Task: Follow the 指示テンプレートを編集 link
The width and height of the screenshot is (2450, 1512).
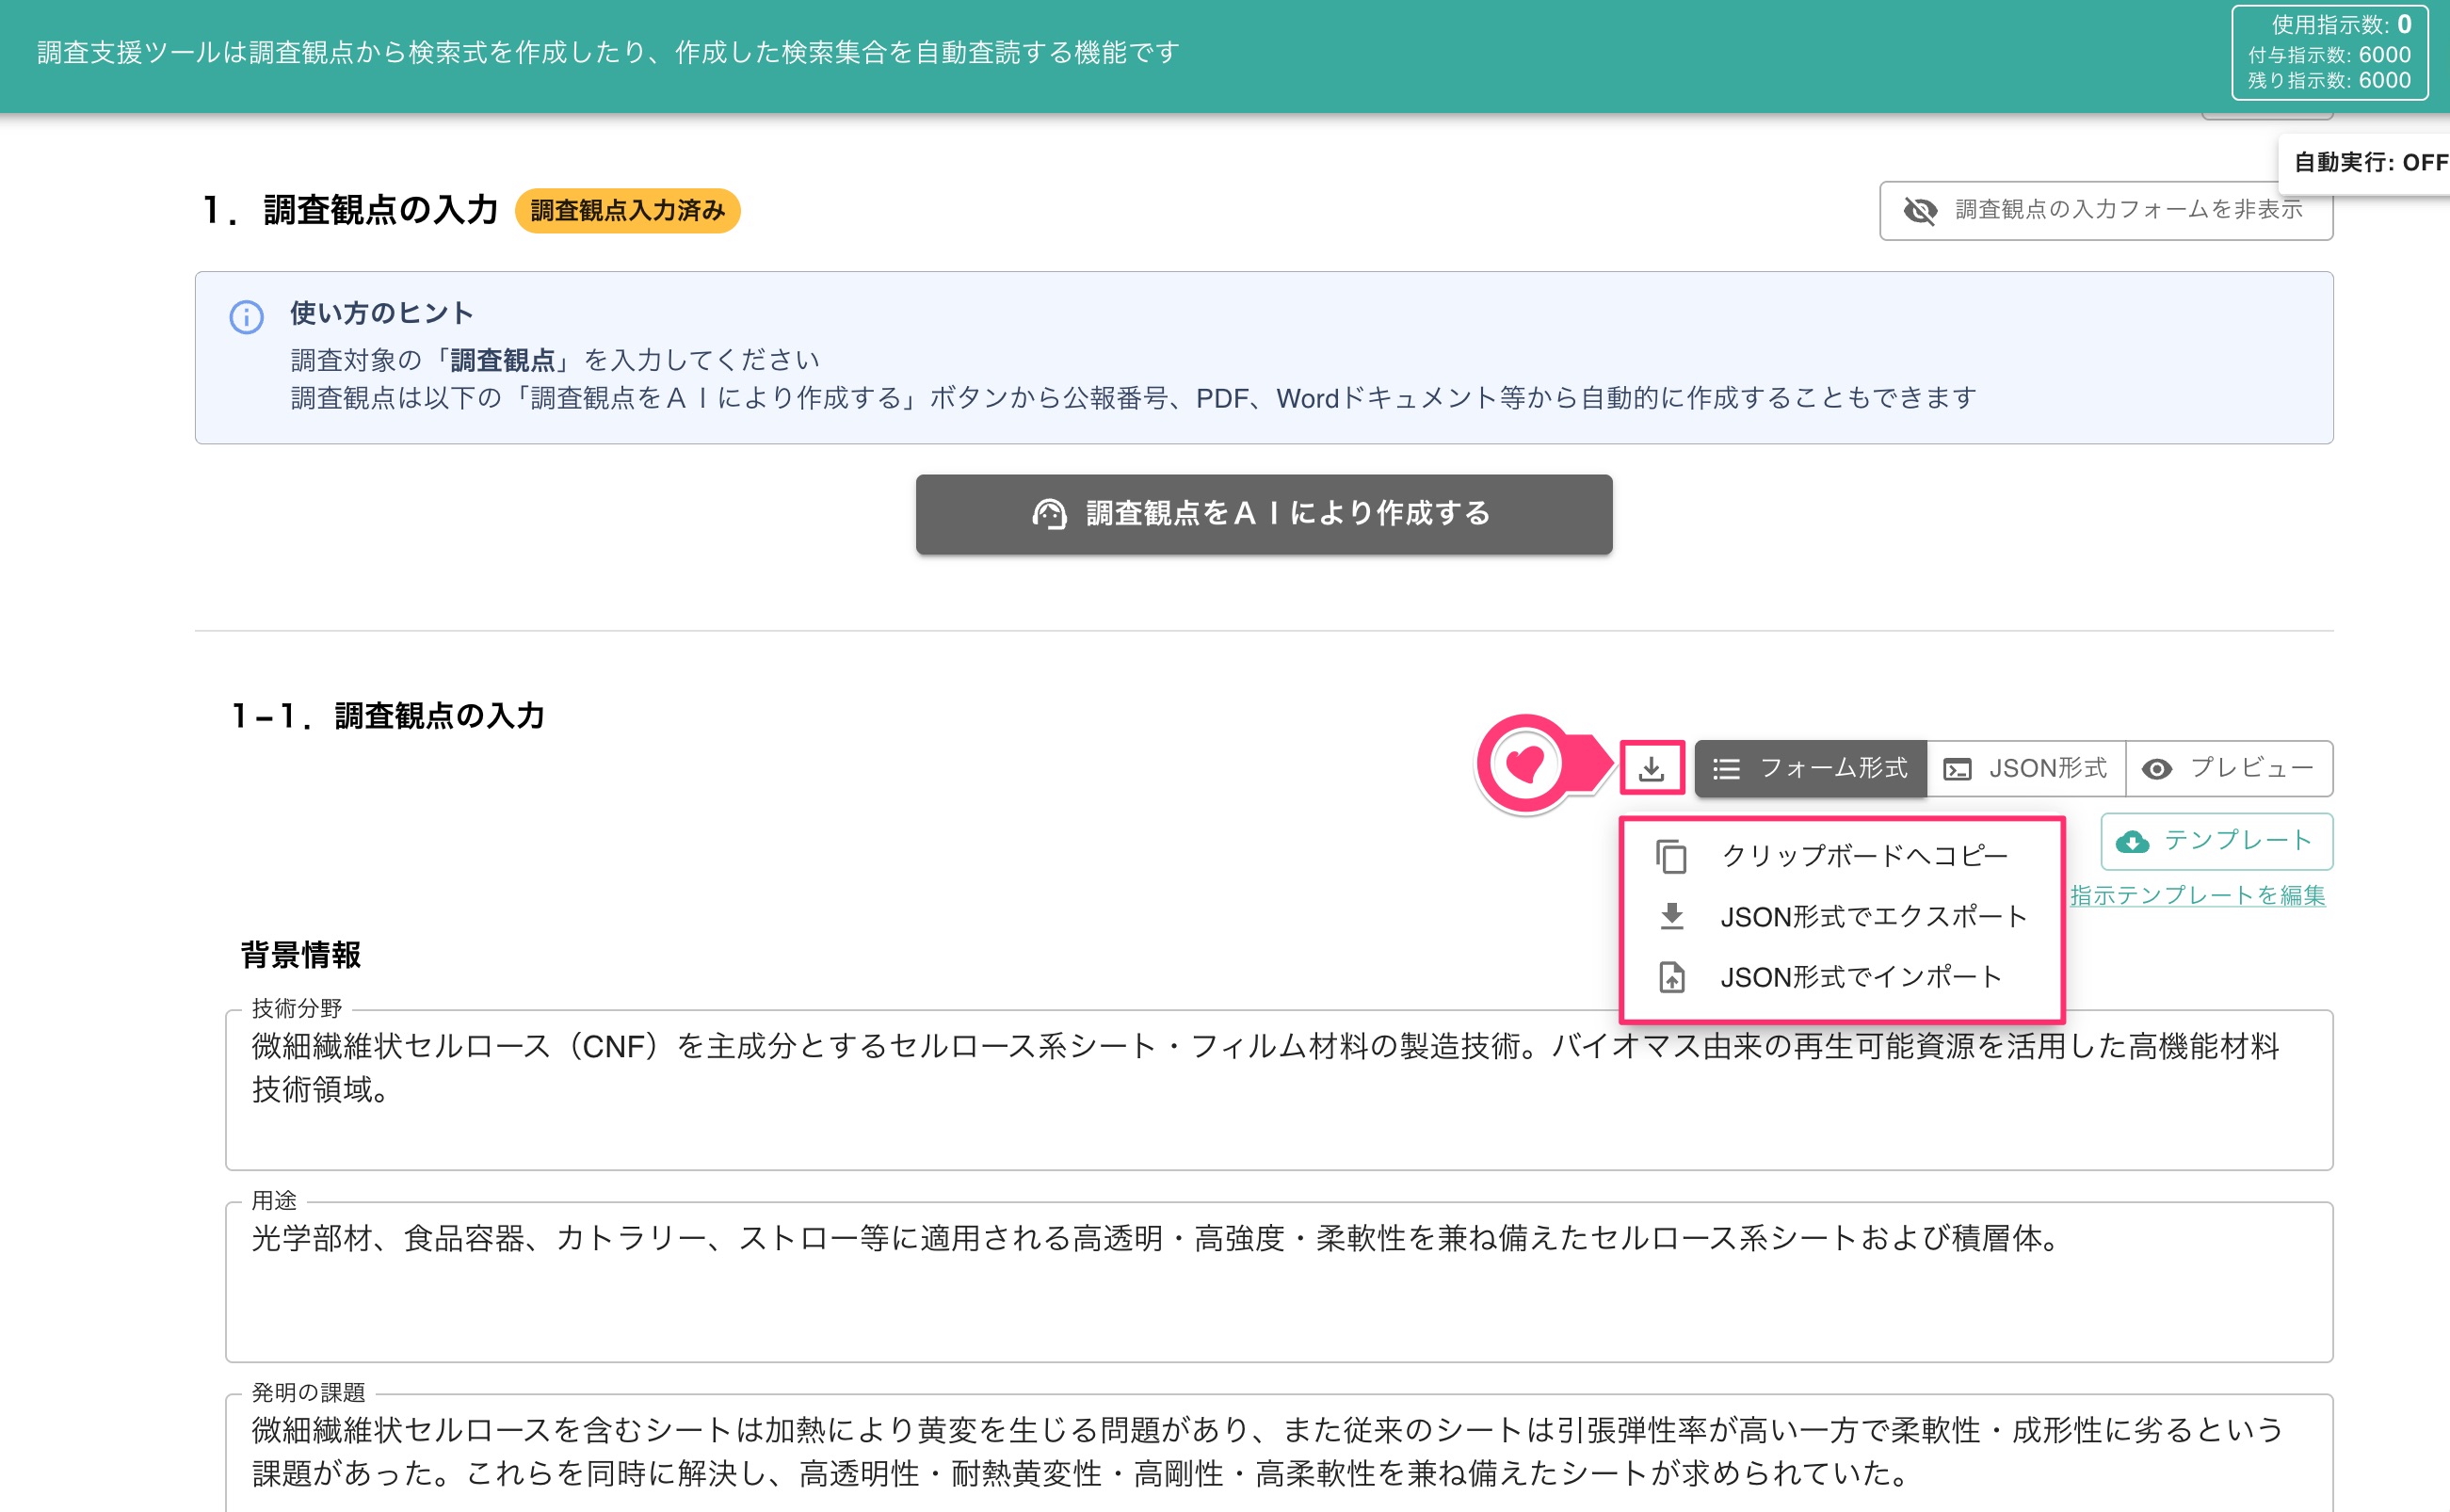Action: pyautogui.click(x=2197, y=895)
